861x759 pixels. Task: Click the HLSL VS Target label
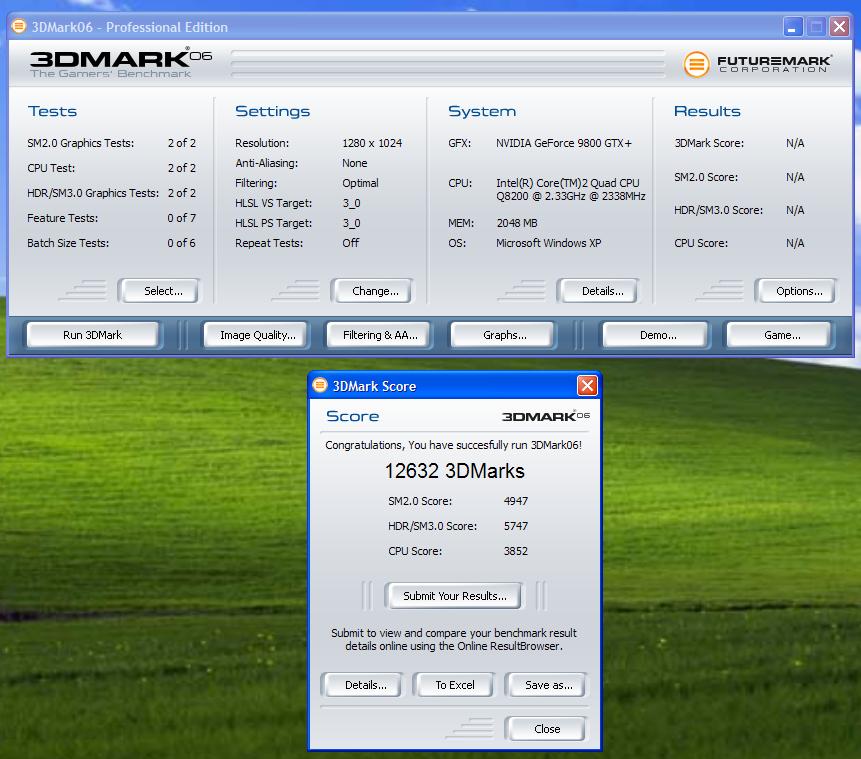(x=273, y=203)
